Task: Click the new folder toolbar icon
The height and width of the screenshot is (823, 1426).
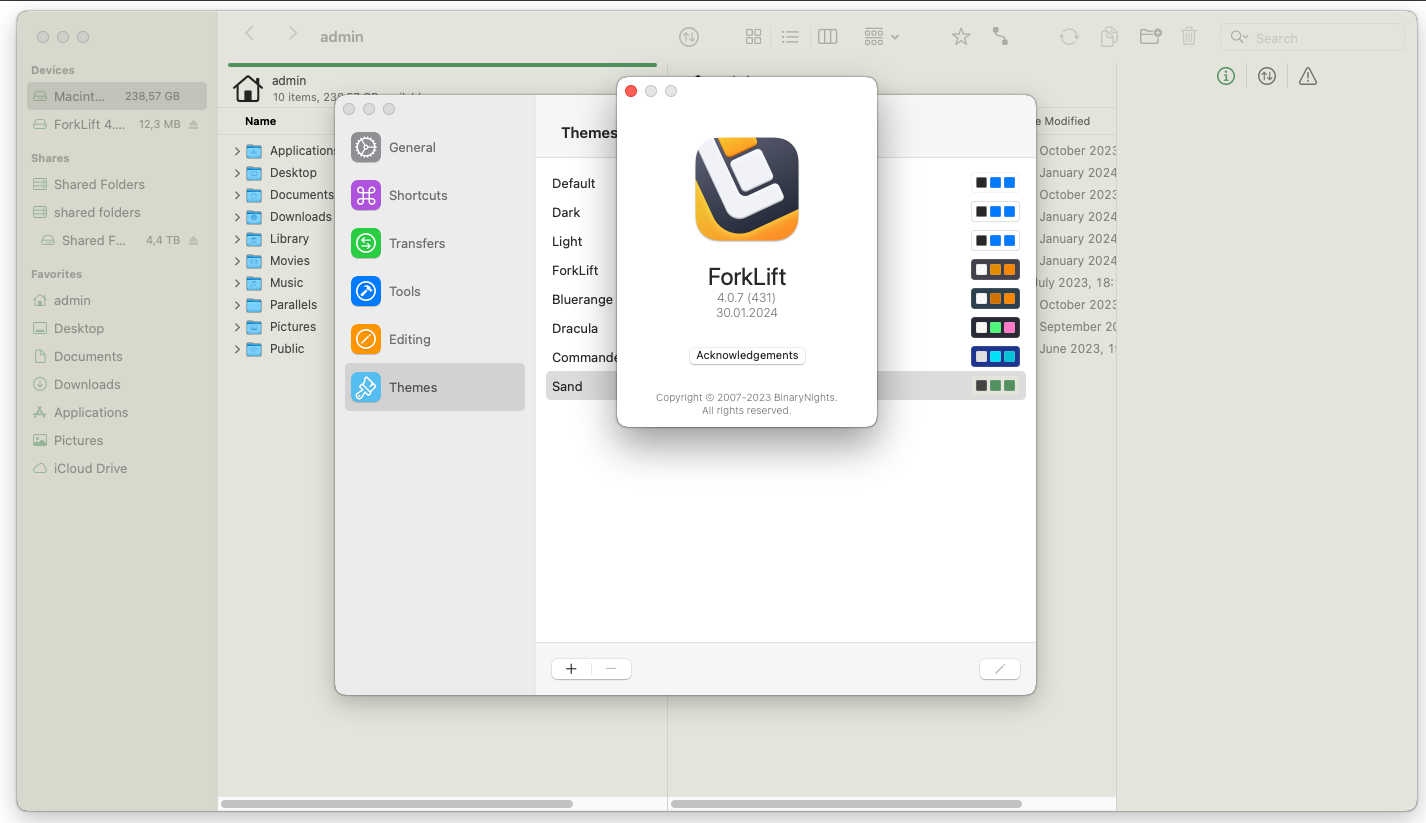Action: coord(1150,37)
